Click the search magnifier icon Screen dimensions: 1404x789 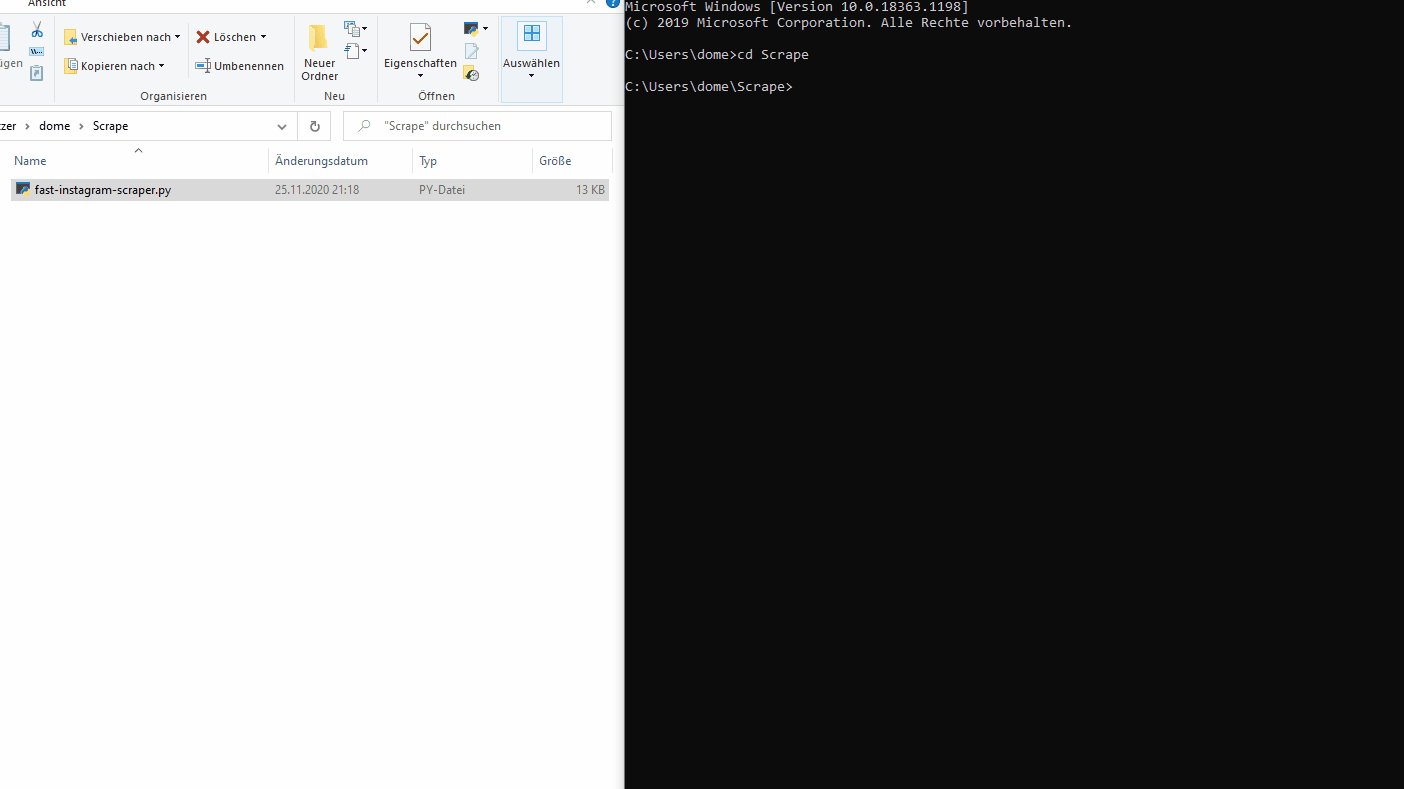point(365,126)
